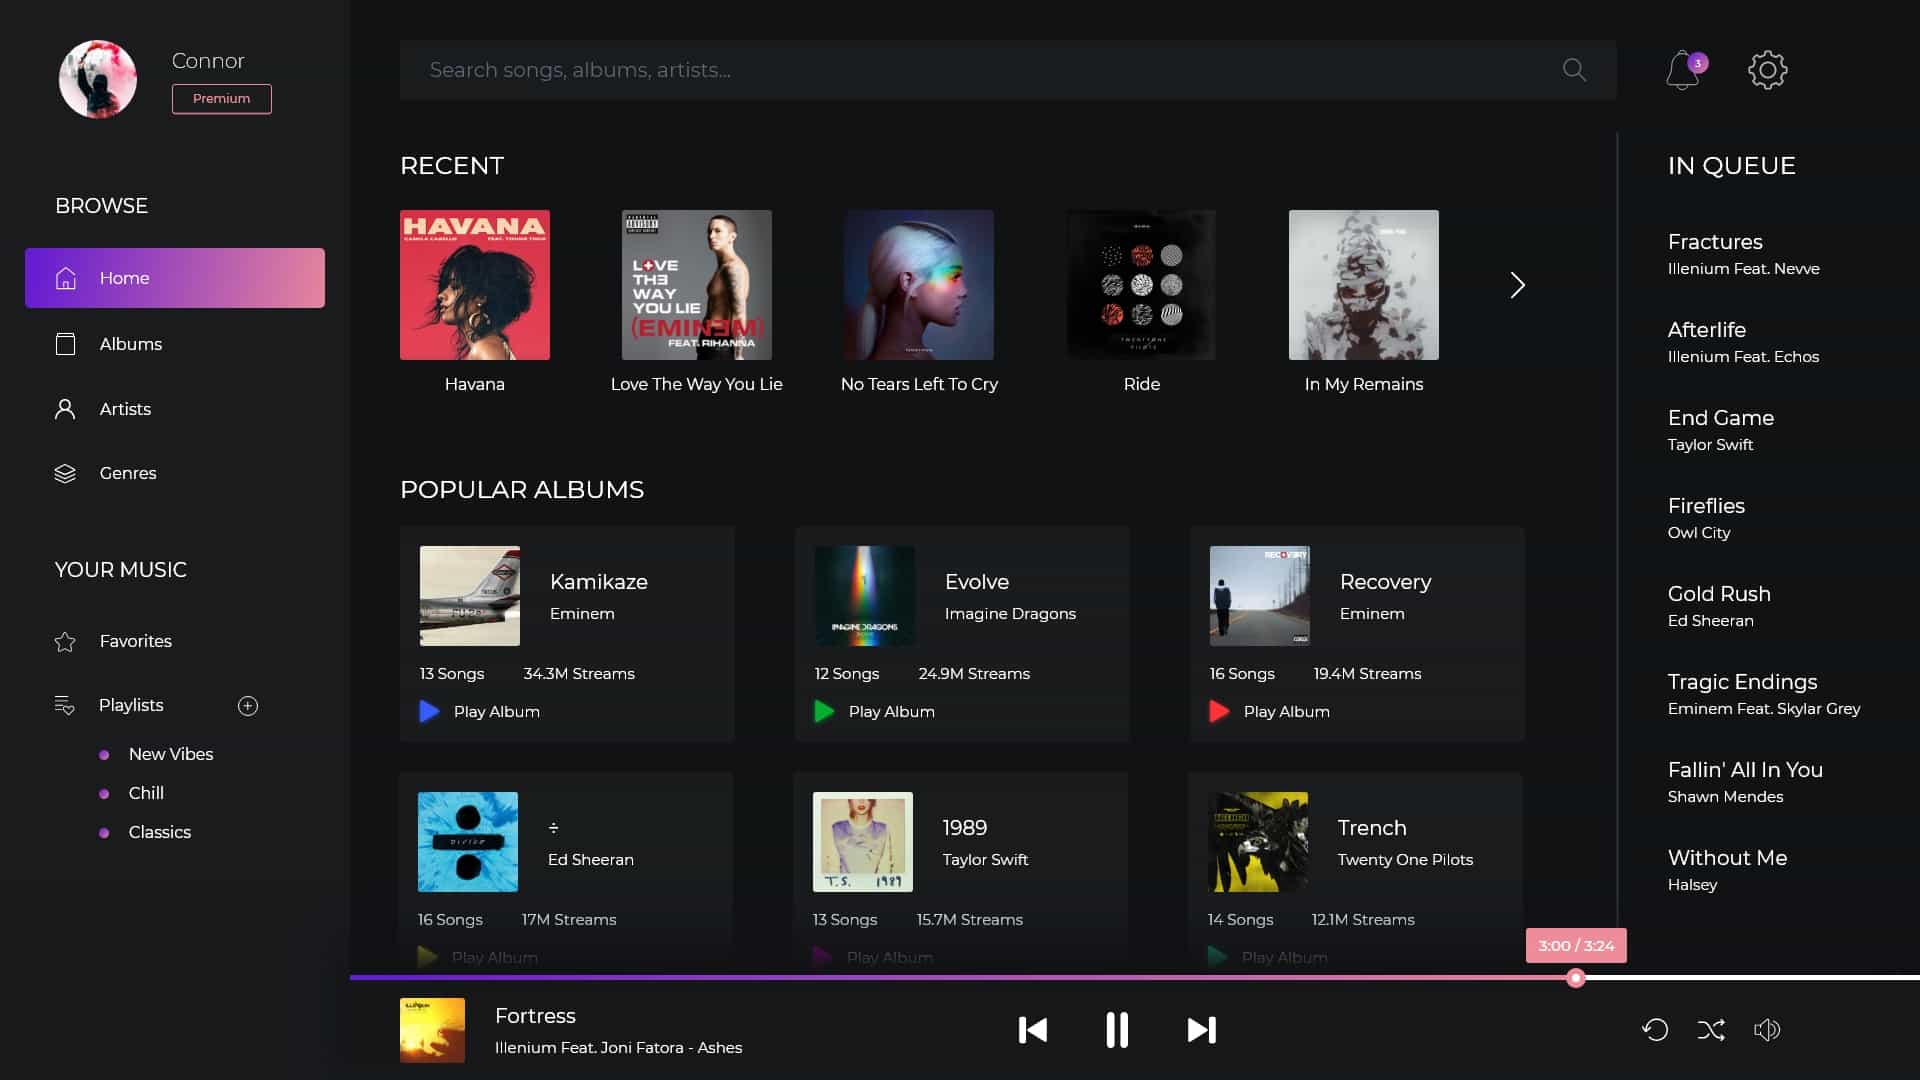Mute audio via the volume icon
Image resolution: width=1920 pixels, height=1080 pixels.
click(1769, 1030)
